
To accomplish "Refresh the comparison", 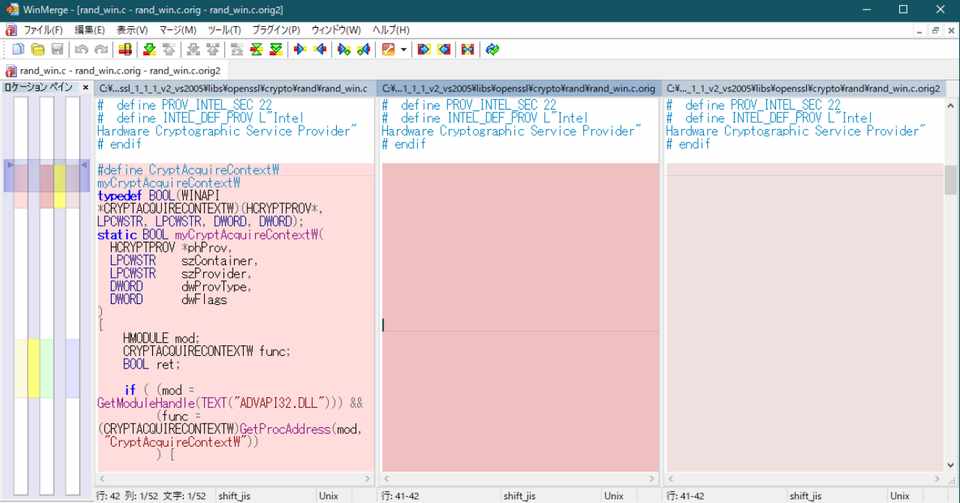I will [492, 50].
